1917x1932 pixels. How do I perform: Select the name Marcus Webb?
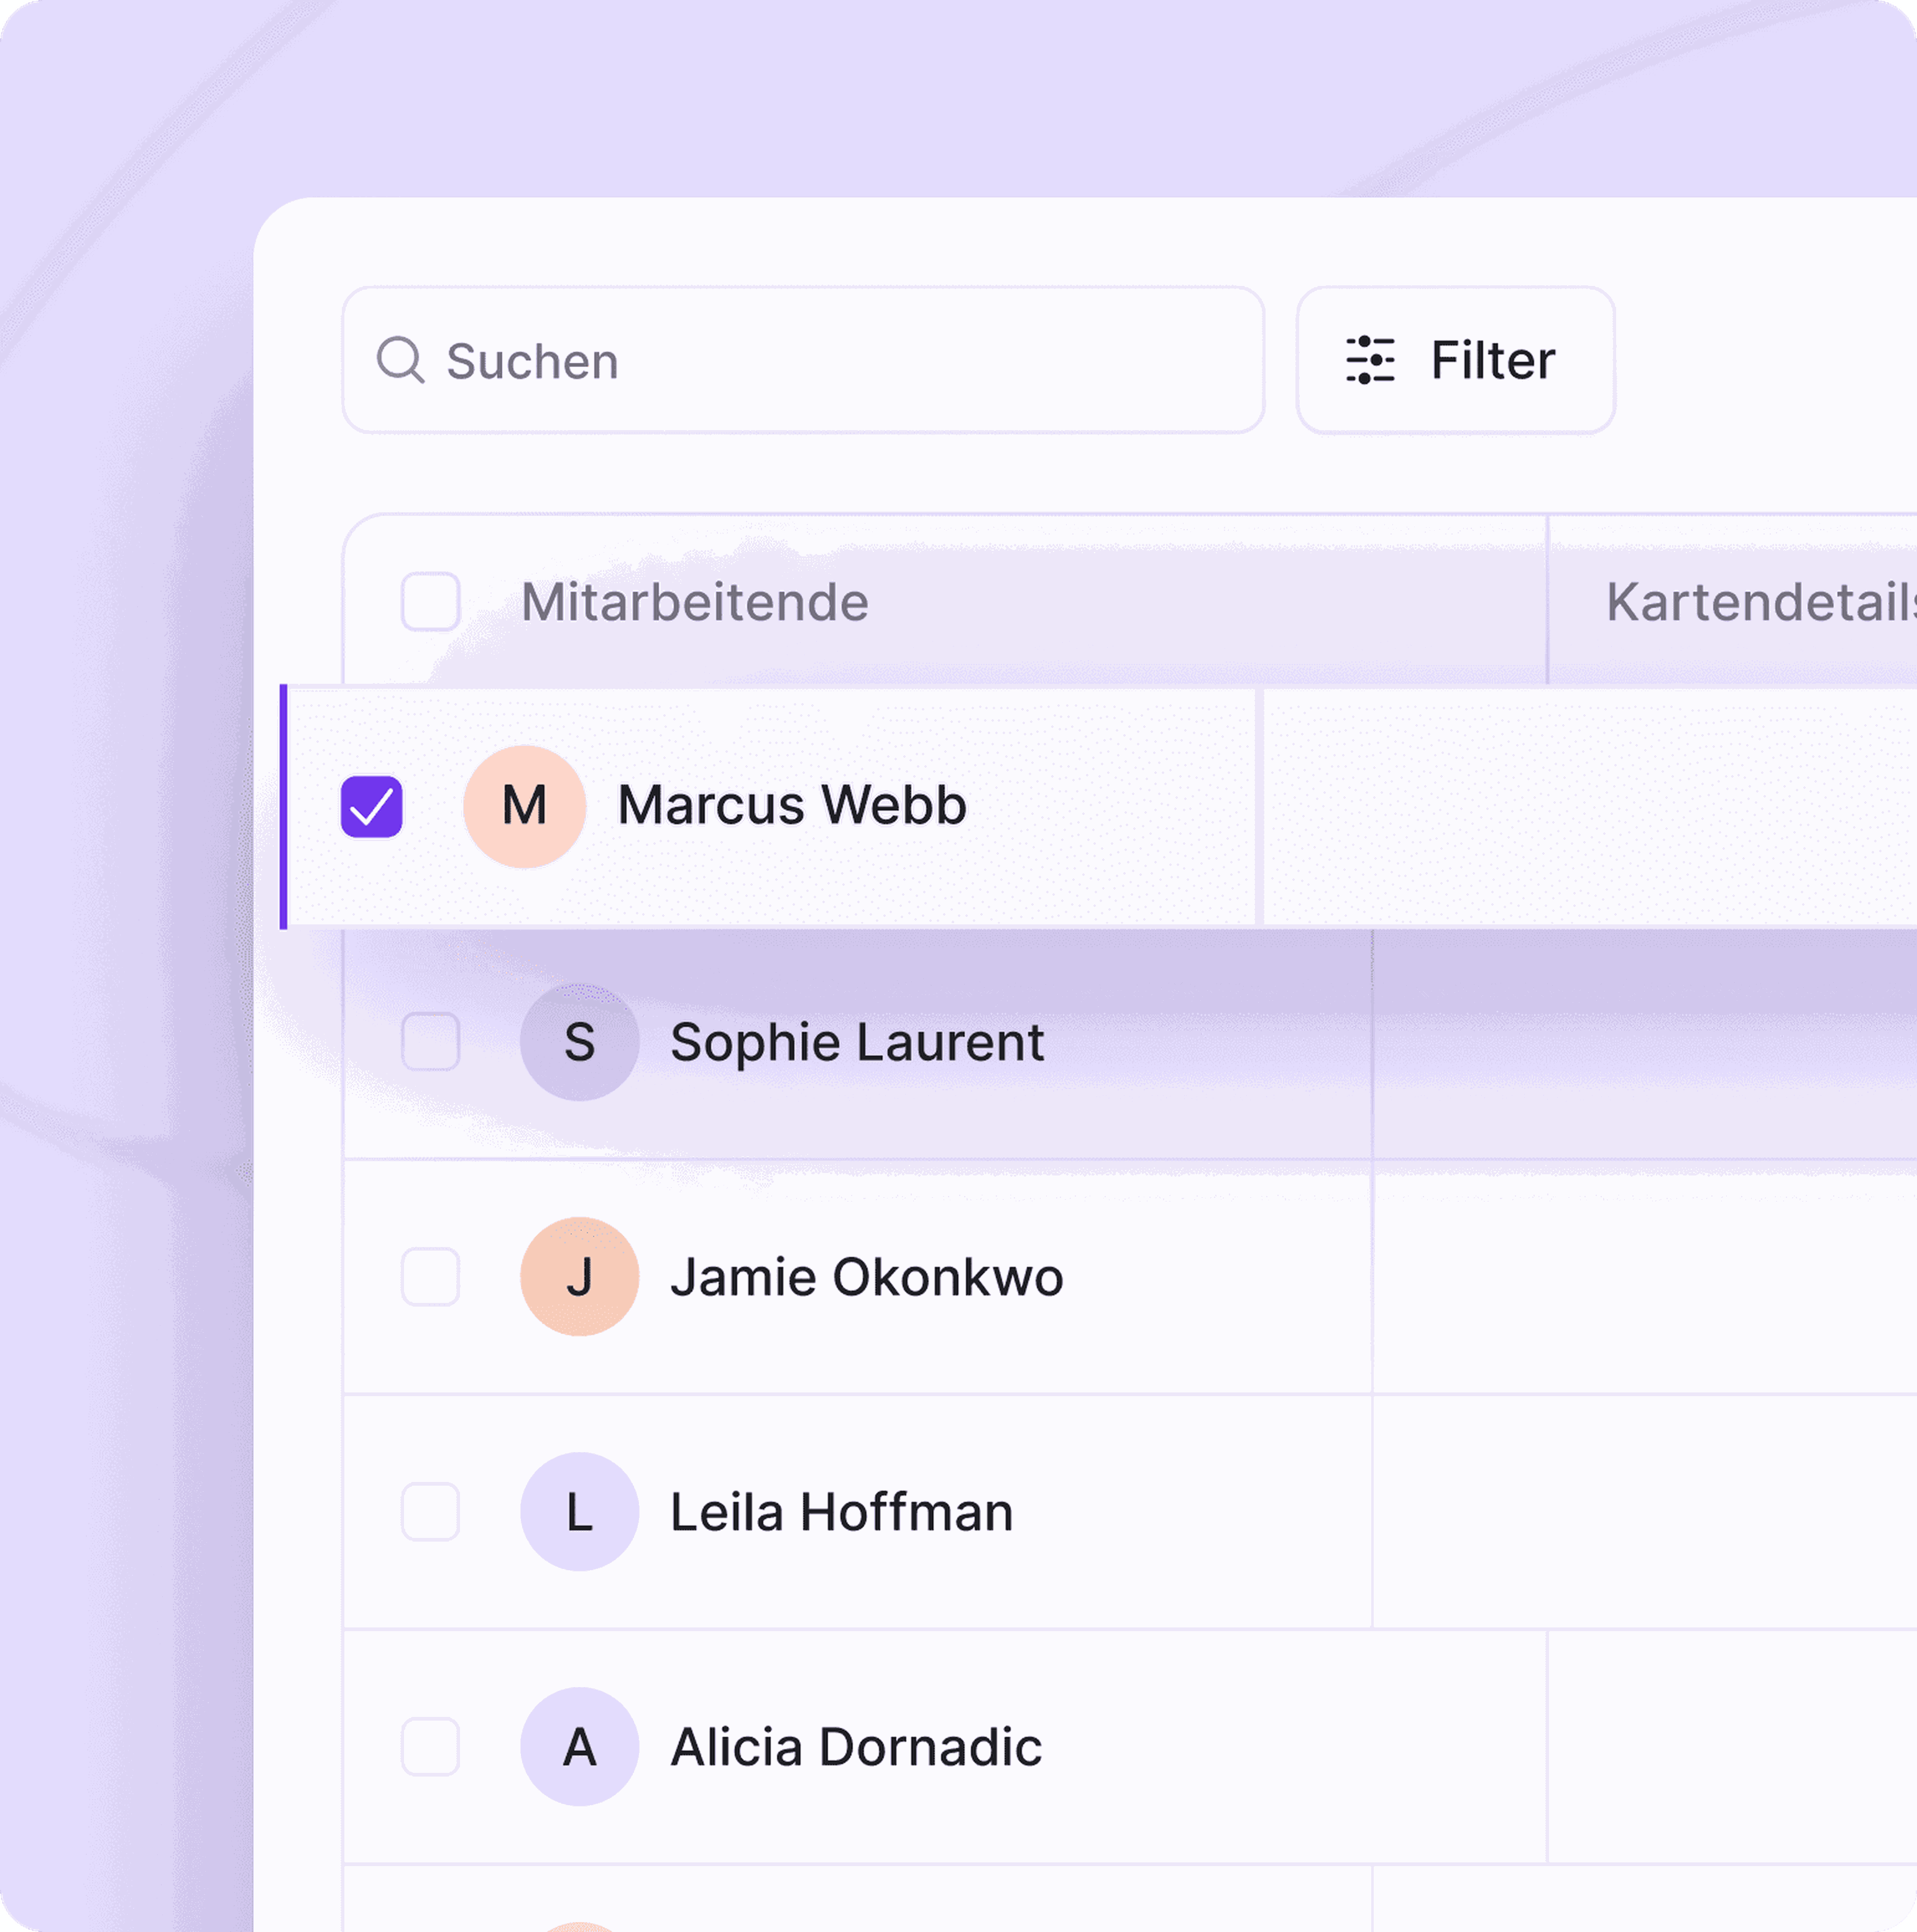[x=792, y=805]
